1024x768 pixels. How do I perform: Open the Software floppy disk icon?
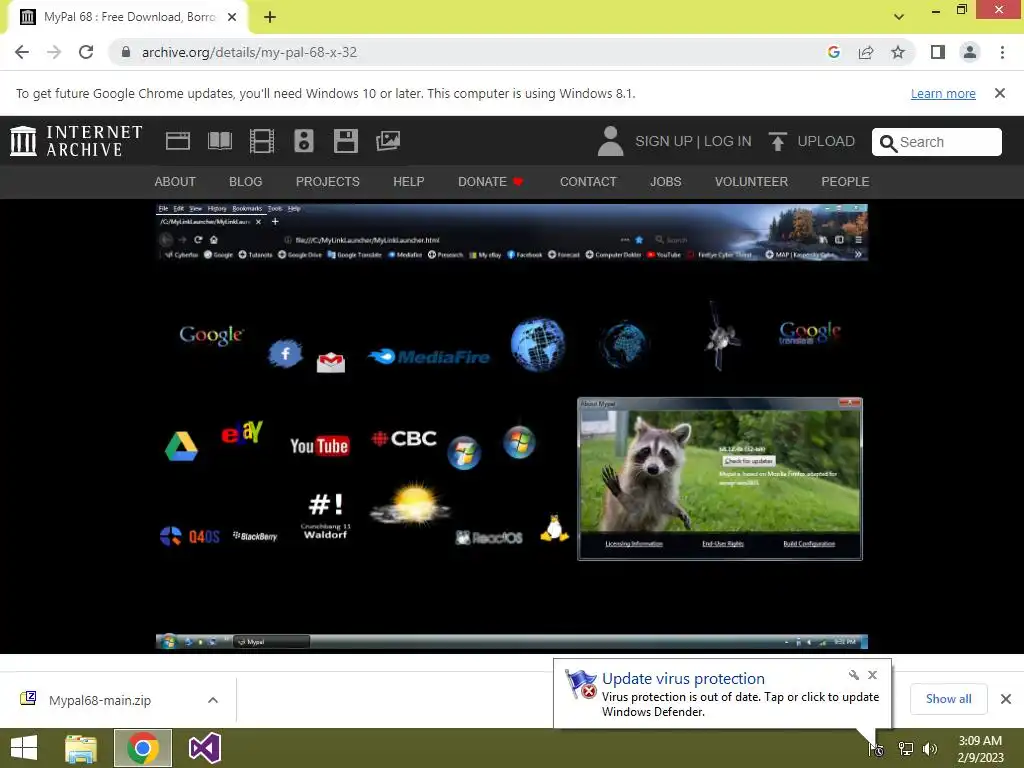click(x=345, y=141)
